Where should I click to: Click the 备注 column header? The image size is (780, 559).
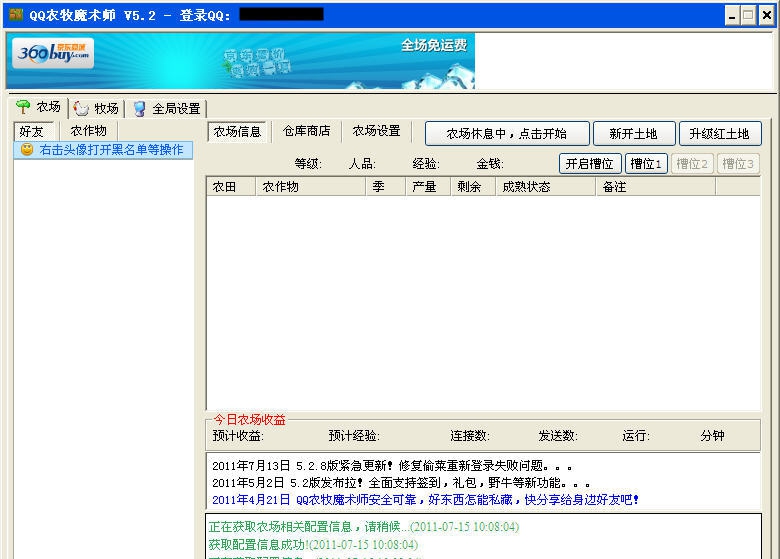click(656, 186)
